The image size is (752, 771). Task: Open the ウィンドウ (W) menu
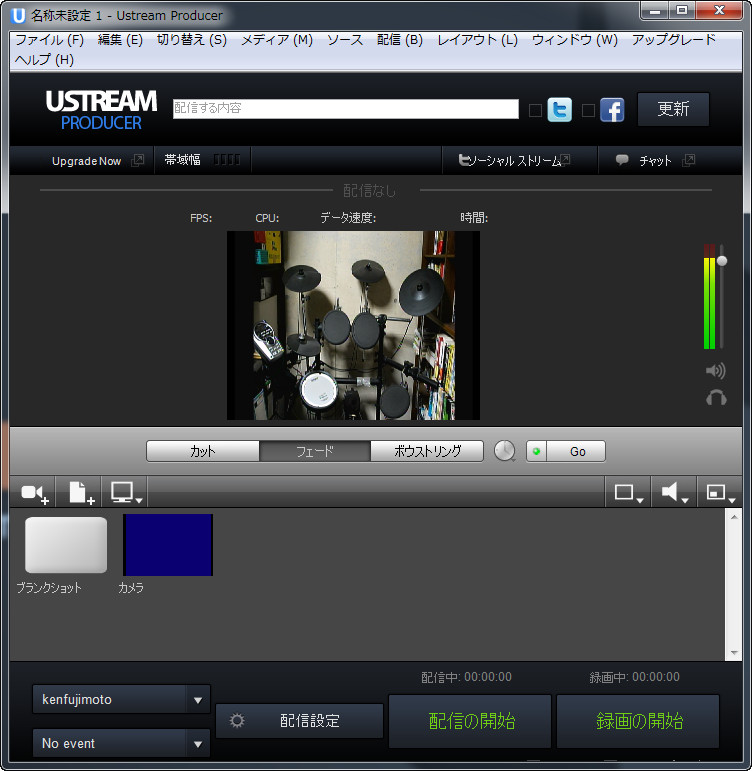[x=574, y=40]
